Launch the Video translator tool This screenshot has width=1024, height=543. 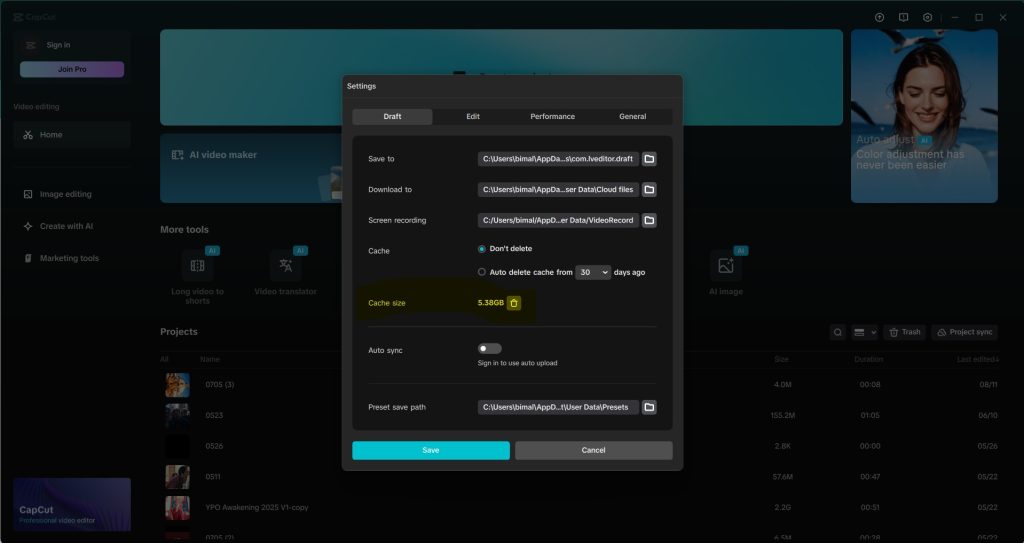285,267
